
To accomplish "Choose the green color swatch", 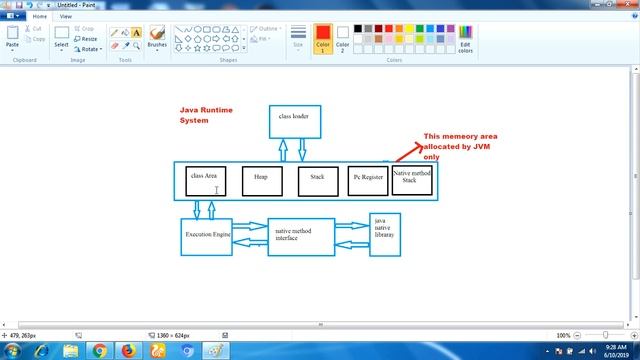I will [x=420, y=29].
